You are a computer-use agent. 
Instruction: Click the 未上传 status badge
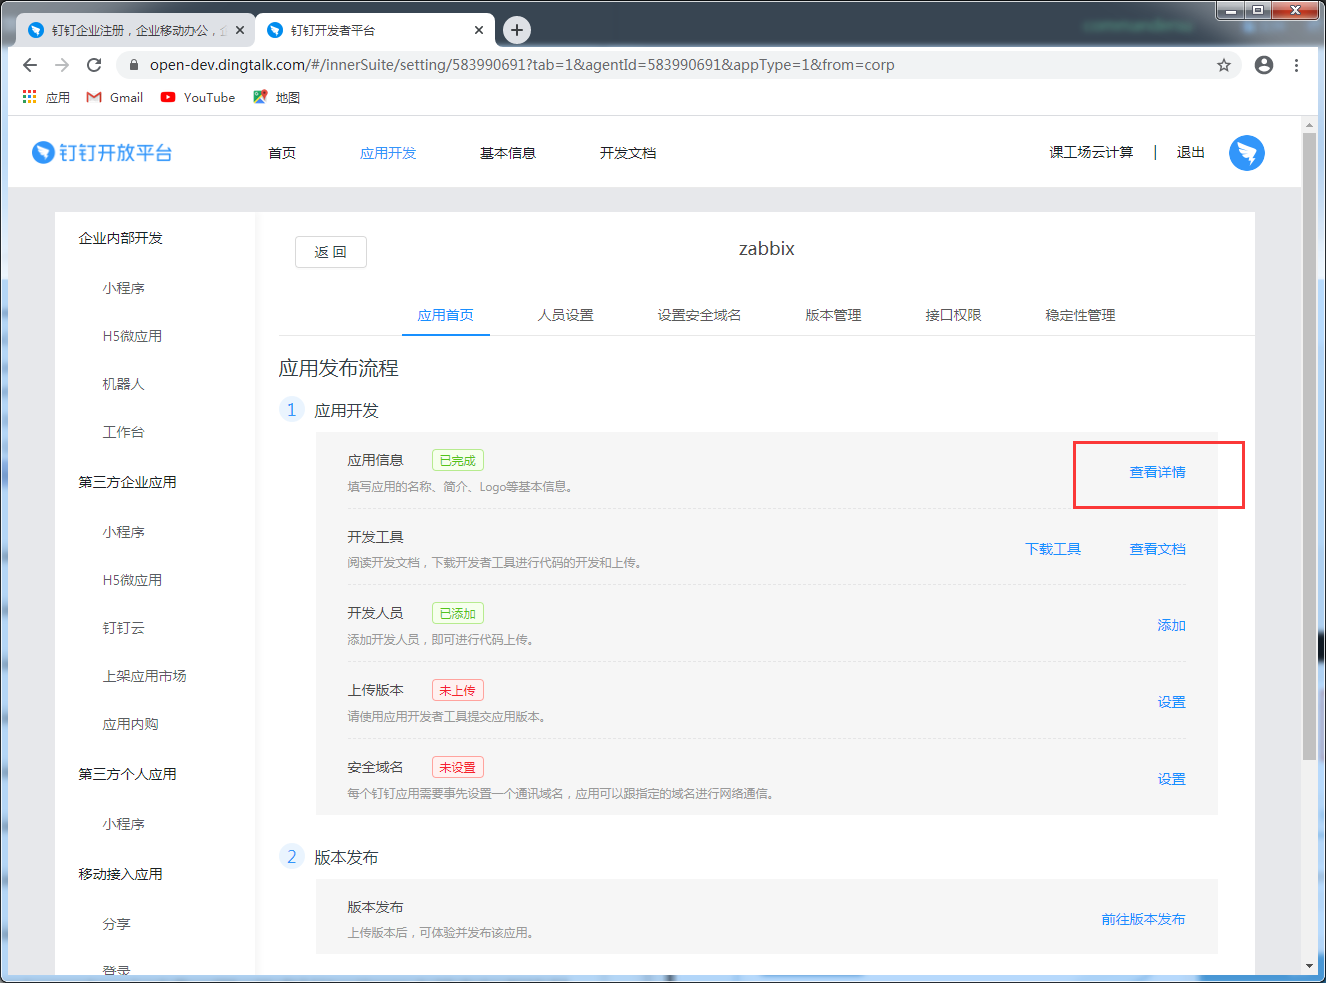pyautogui.click(x=458, y=690)
